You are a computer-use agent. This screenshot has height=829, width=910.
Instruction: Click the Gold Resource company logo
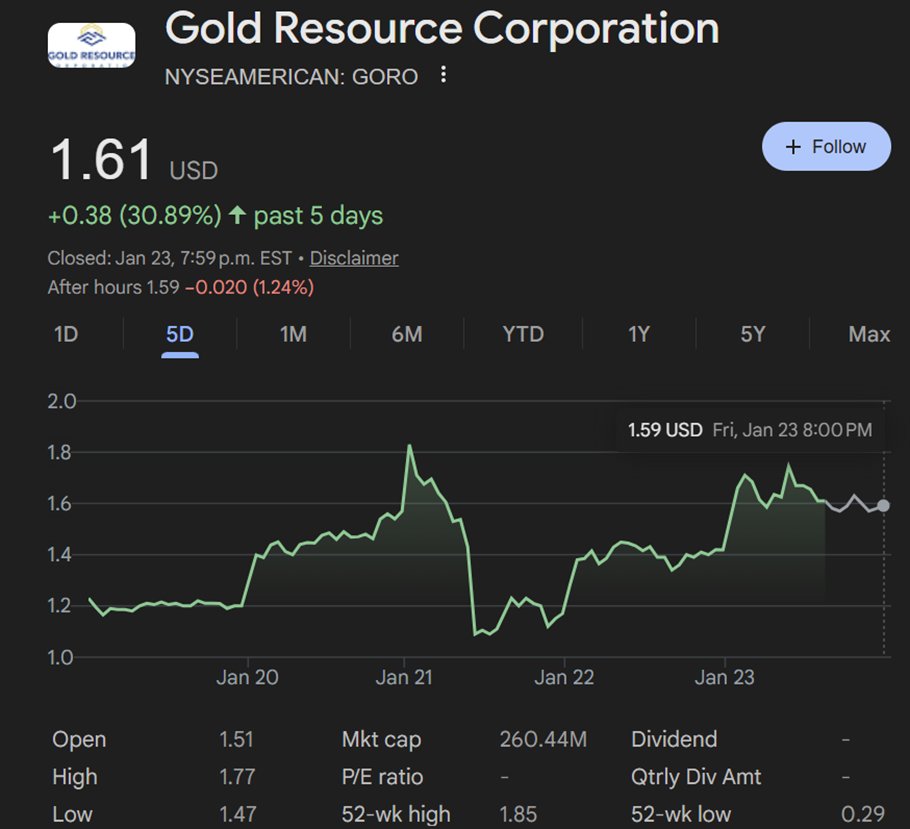click(92, 45)
